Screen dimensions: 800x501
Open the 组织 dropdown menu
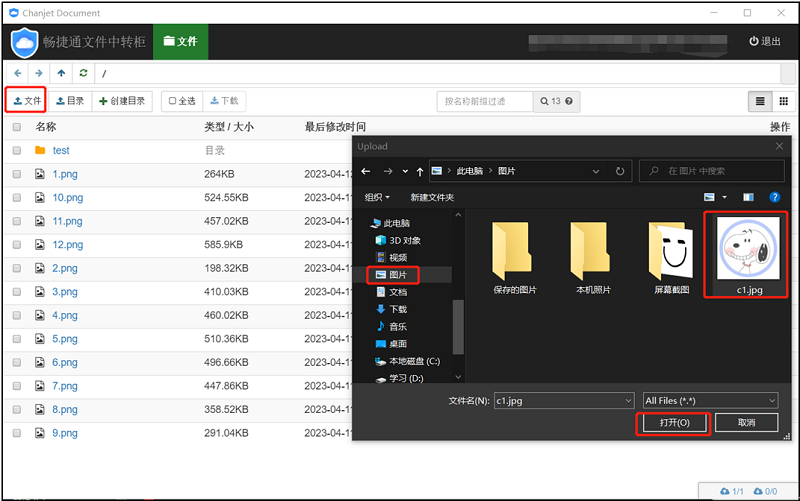pyautogui.click(x=377, y=197)
